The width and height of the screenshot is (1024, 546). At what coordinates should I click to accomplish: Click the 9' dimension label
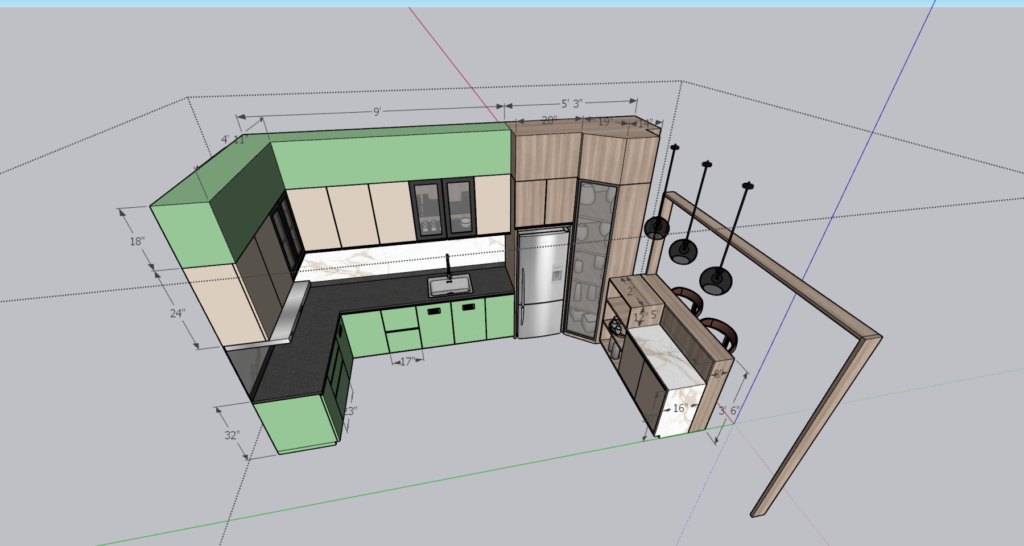tap(376, 112)
